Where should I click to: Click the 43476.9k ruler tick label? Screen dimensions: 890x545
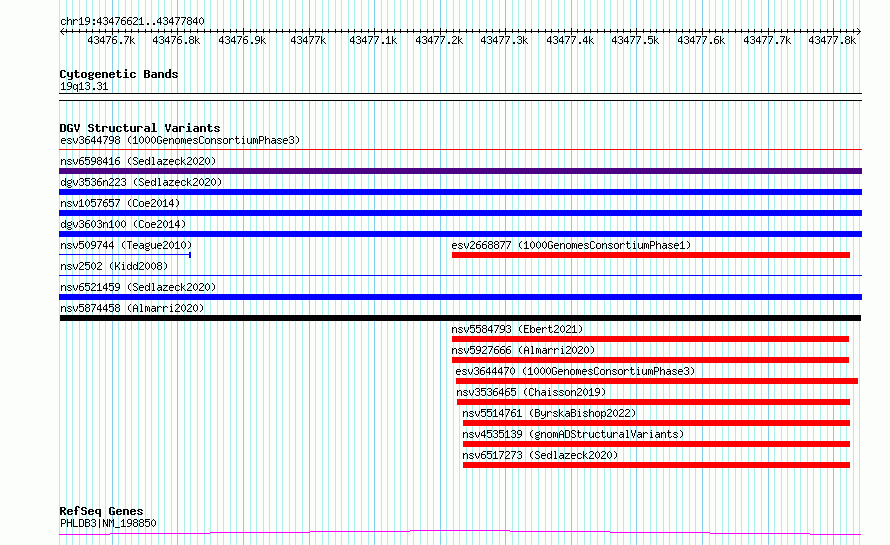pyautogui.click(x=242, y=40)
